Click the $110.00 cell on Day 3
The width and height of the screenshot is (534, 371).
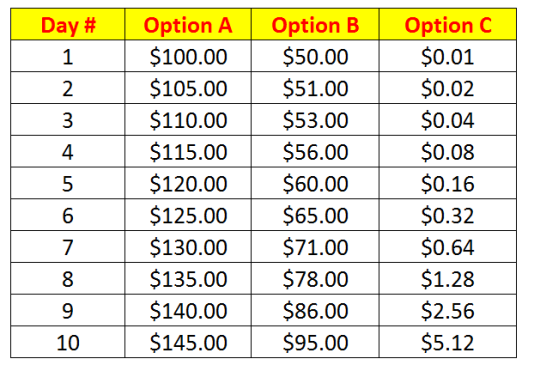coord(188,120)
